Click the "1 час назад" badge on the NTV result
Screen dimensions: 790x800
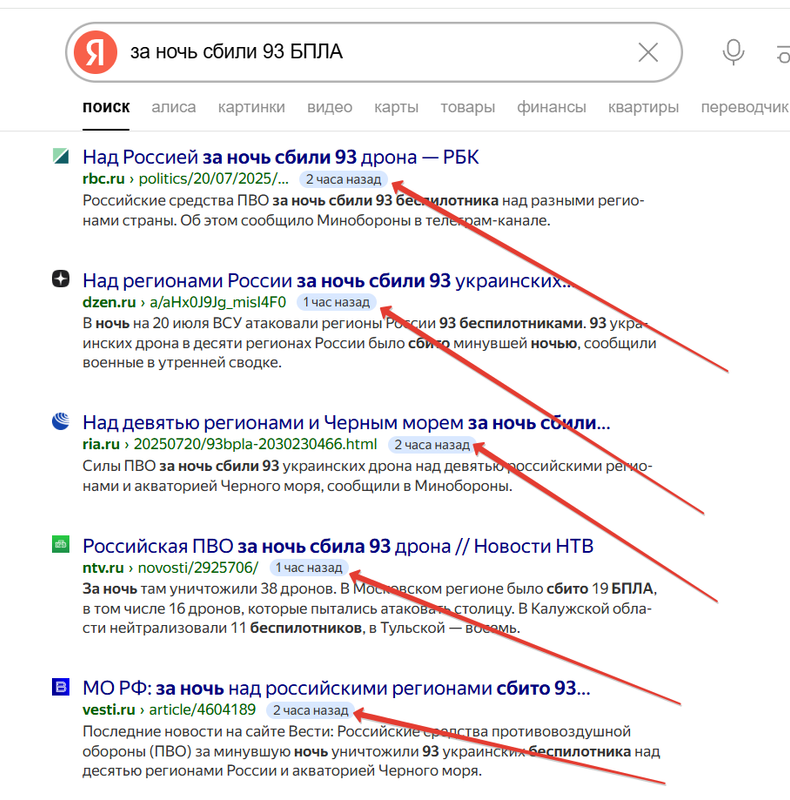(x=309, y=568)
